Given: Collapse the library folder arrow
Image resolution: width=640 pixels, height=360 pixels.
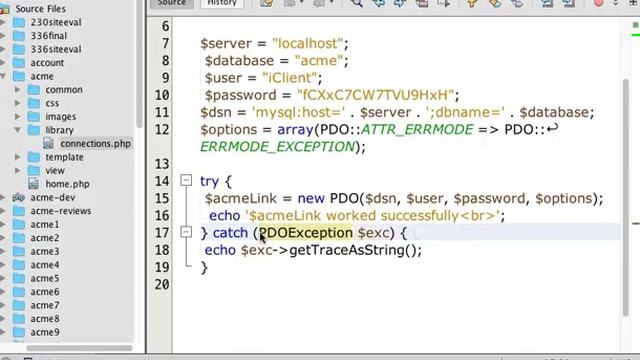Looking at the screenshot, I should tap(18, 130).
